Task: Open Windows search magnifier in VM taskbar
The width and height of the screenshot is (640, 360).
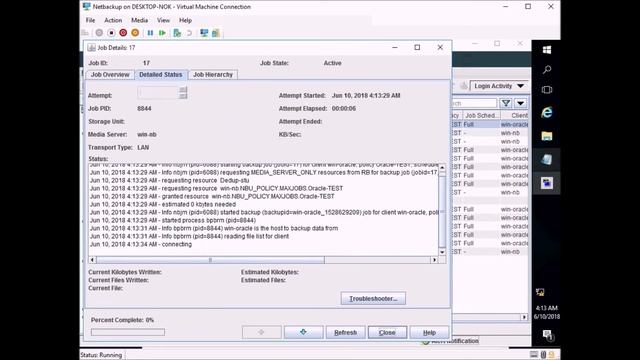Action: [x=547, y=70]
